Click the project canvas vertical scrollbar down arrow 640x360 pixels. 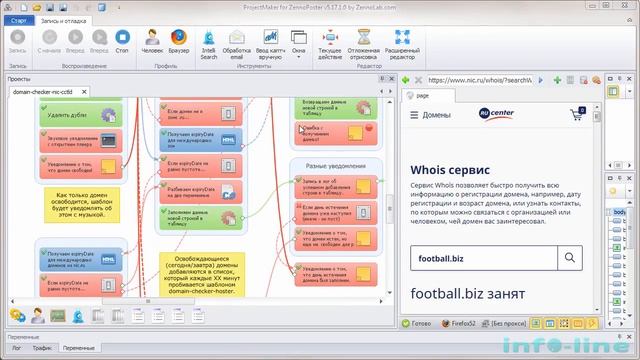[x=389, y=293]
